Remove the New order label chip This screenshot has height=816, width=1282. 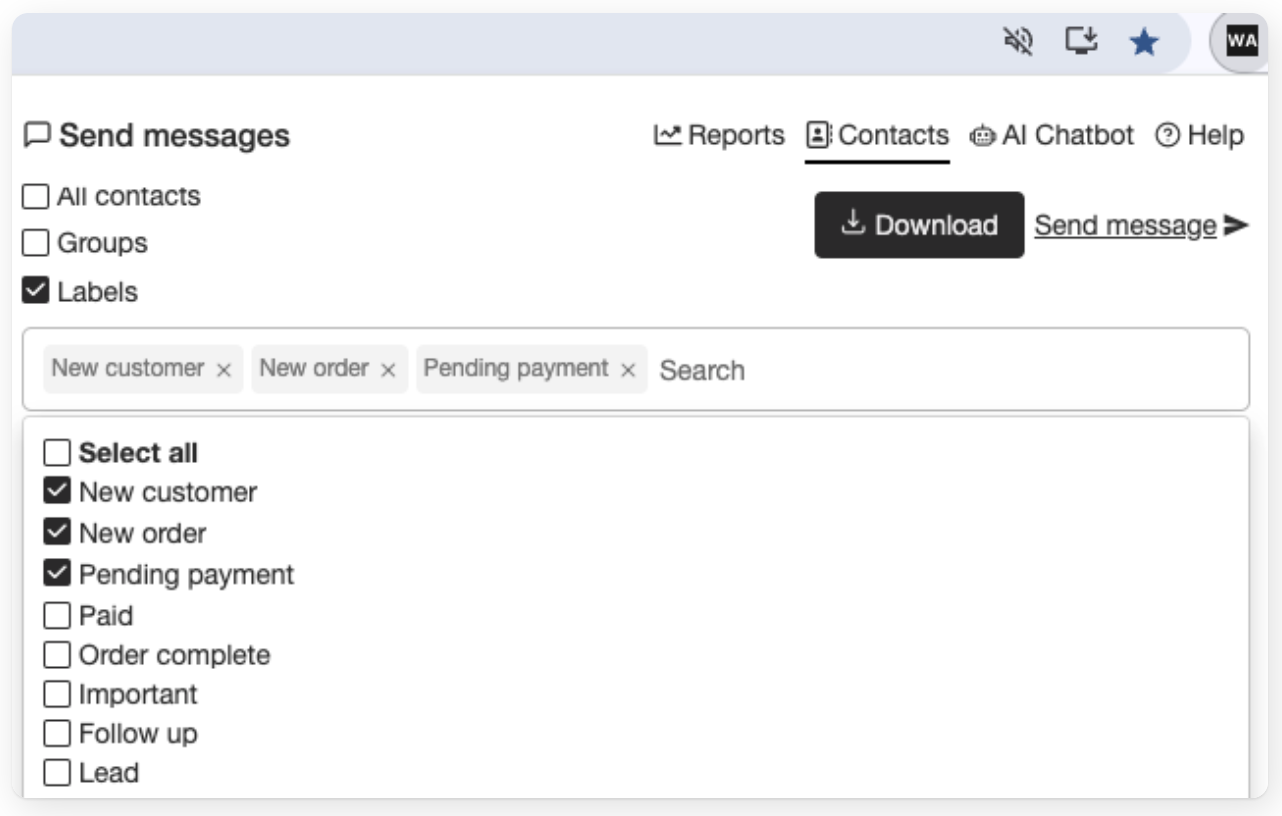click(388, 370)
